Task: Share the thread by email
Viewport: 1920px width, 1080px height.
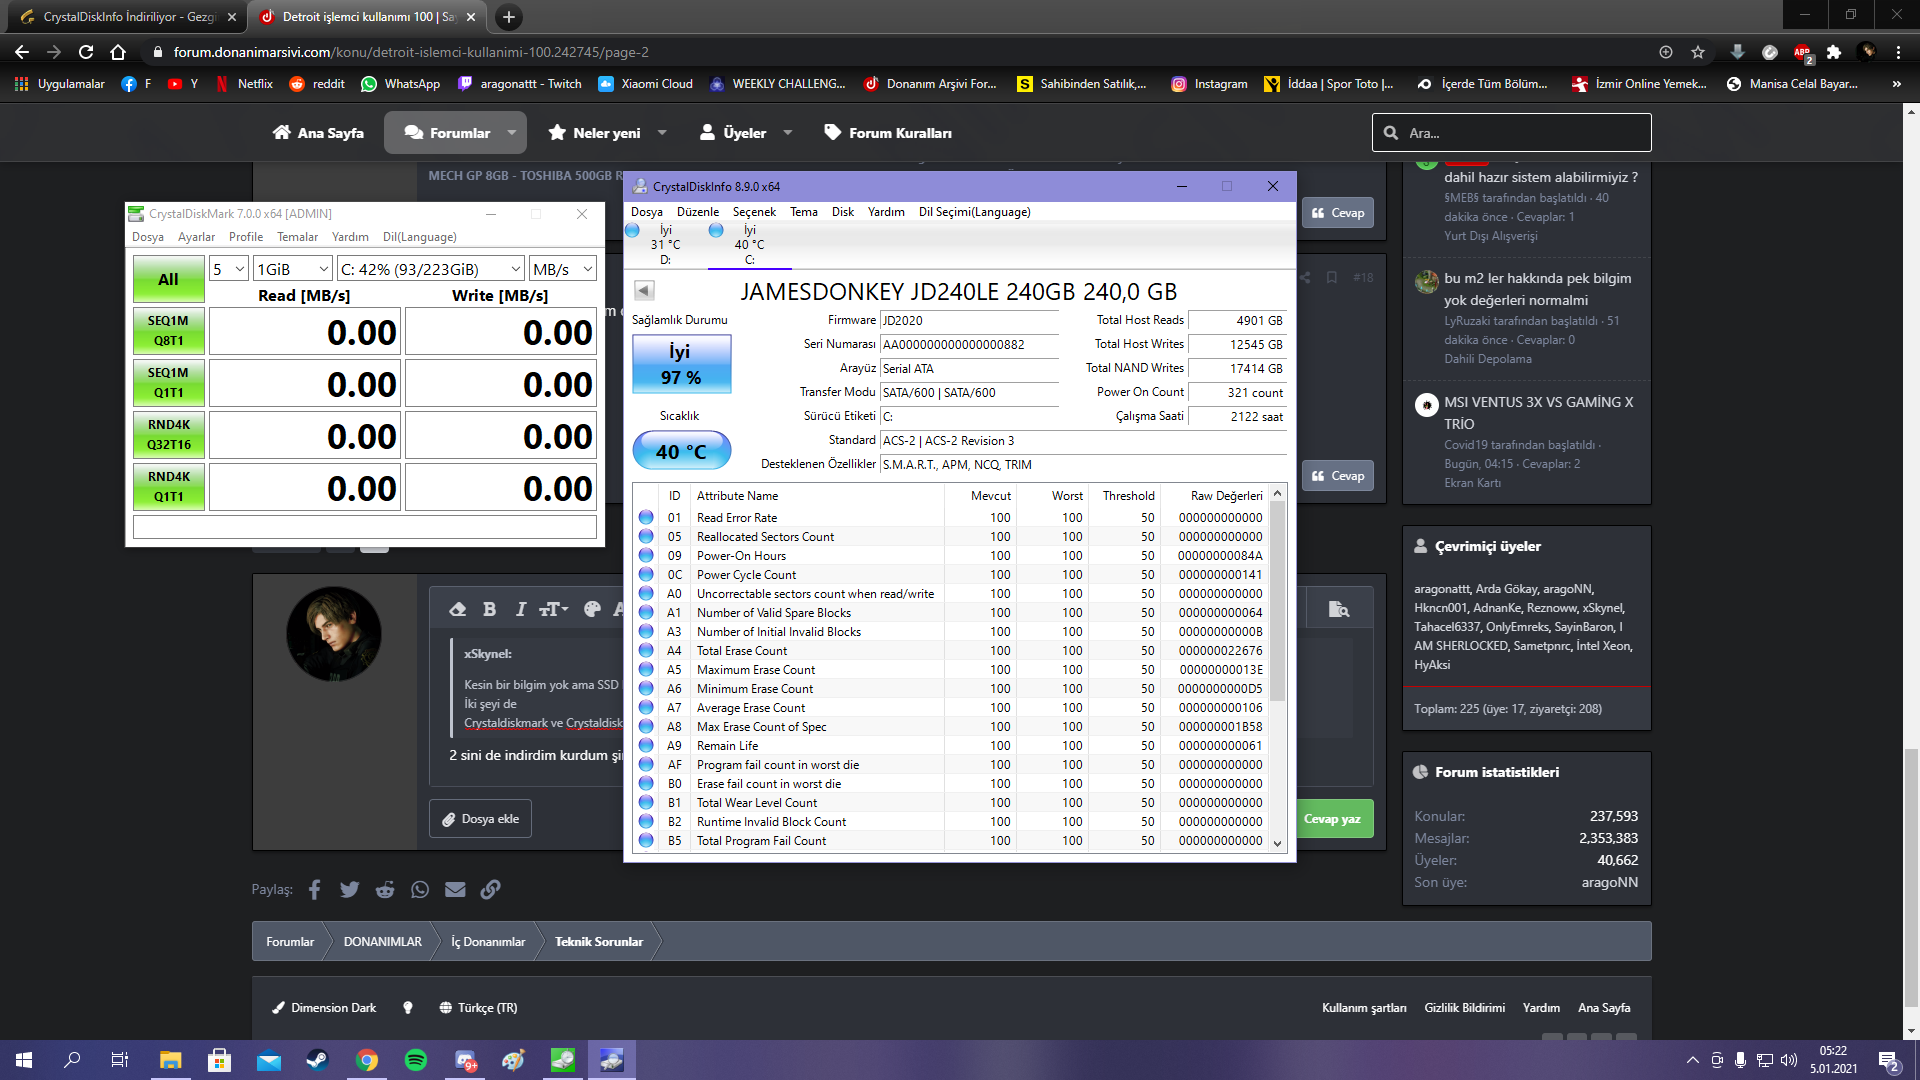Action: point(455,889)
